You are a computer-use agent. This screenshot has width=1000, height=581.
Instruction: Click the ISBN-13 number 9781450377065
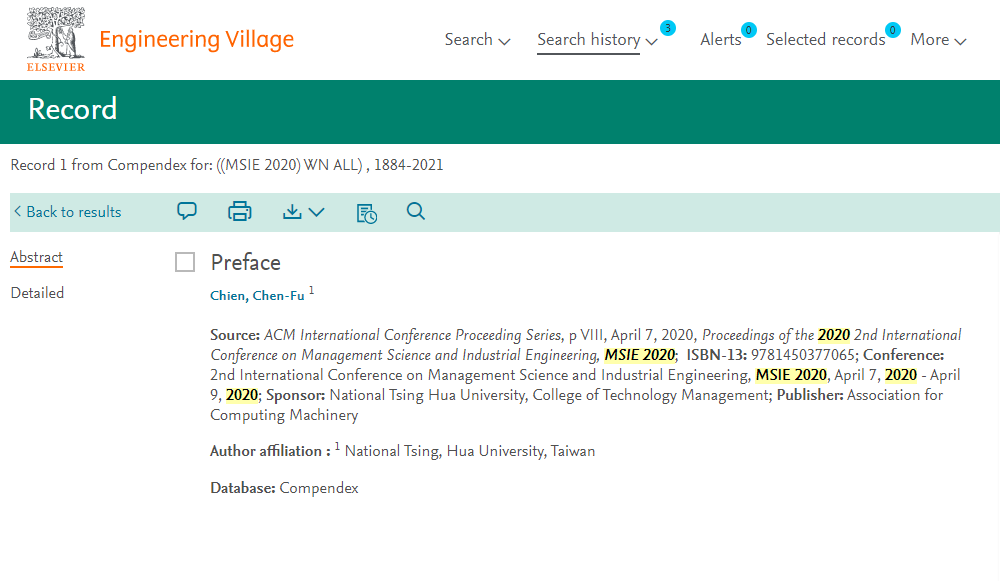802,355
